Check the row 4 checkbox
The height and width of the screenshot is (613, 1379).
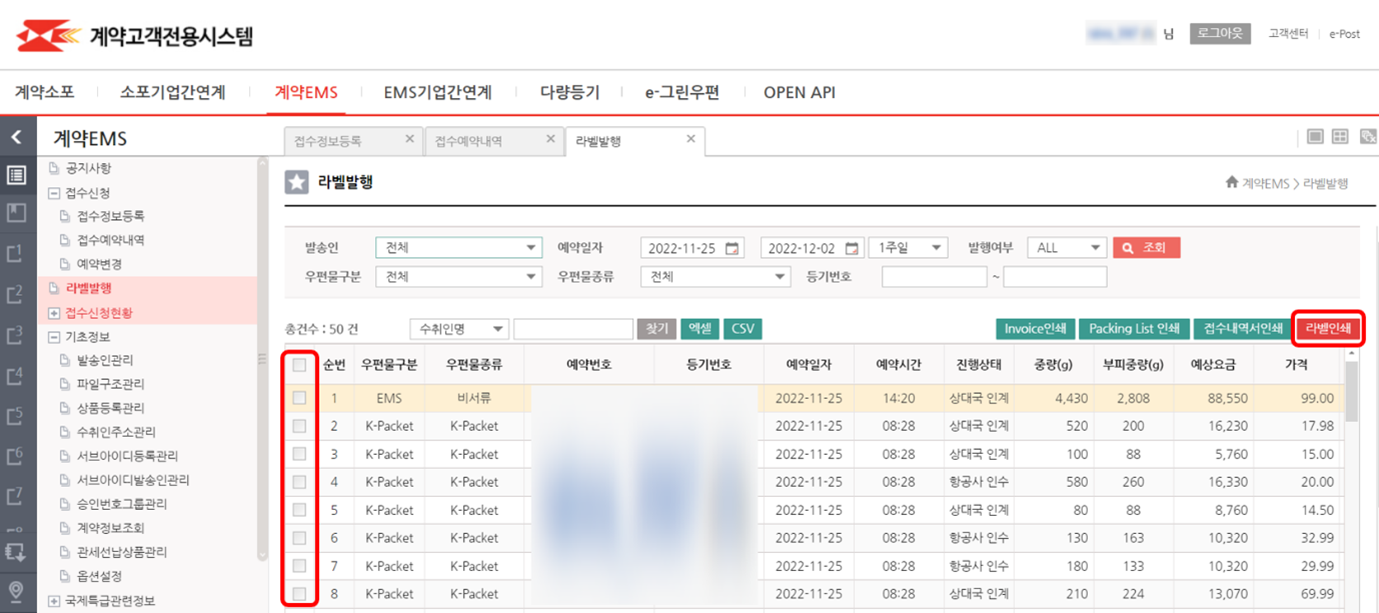pos(299,482)
